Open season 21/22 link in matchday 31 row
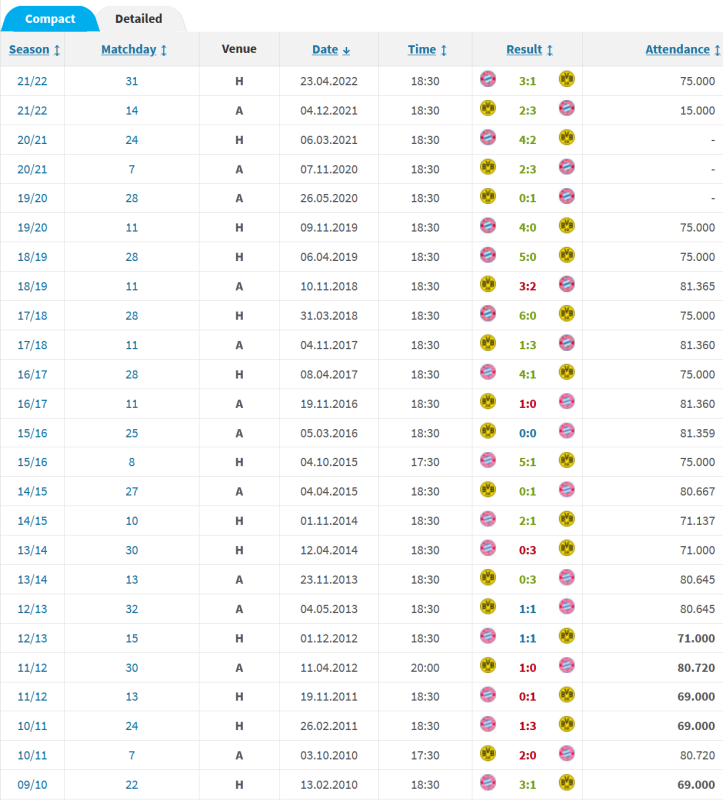Image resolution: width=723 pixels, height=800 pixels. (32, 81)
